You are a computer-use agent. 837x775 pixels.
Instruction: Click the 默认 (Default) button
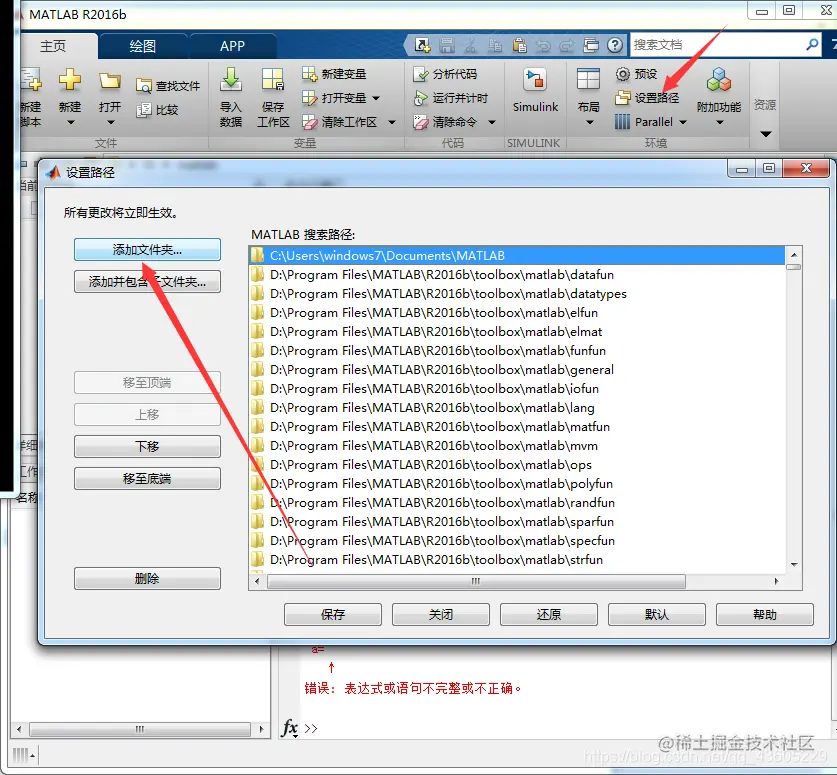pos(657,614)
